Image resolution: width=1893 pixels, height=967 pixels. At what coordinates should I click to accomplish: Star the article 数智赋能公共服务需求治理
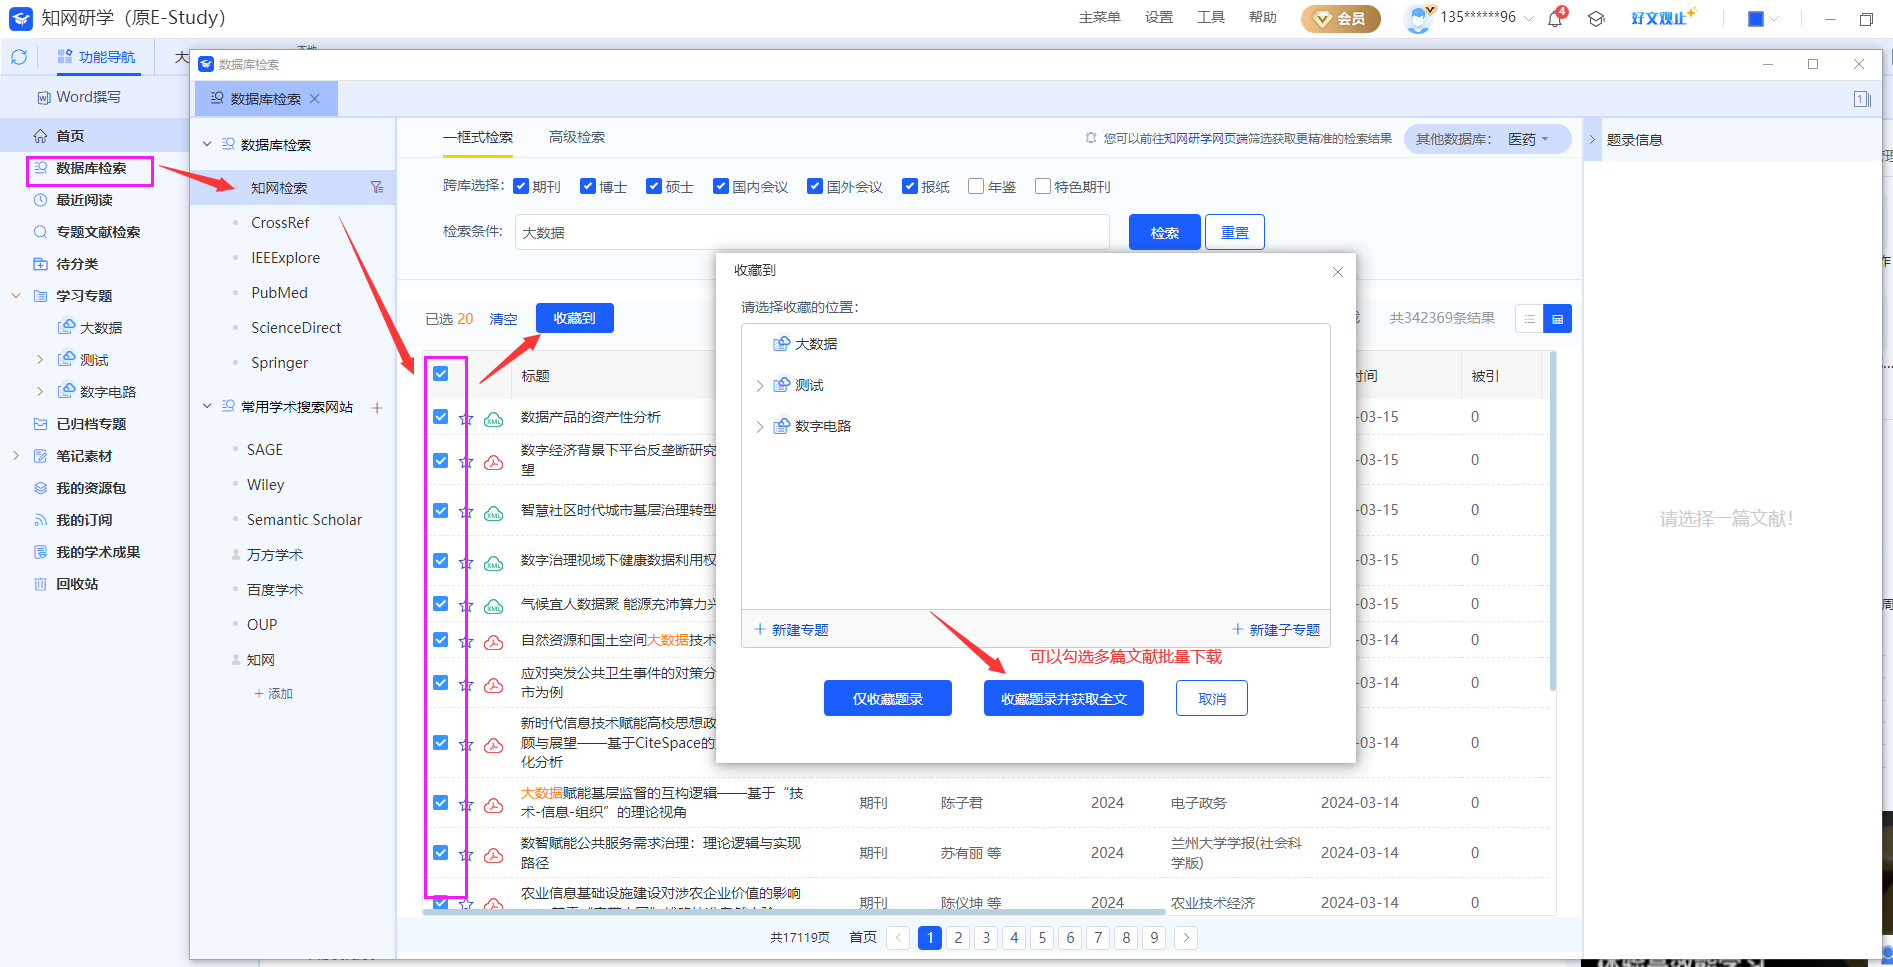click(x=465, y=855)
